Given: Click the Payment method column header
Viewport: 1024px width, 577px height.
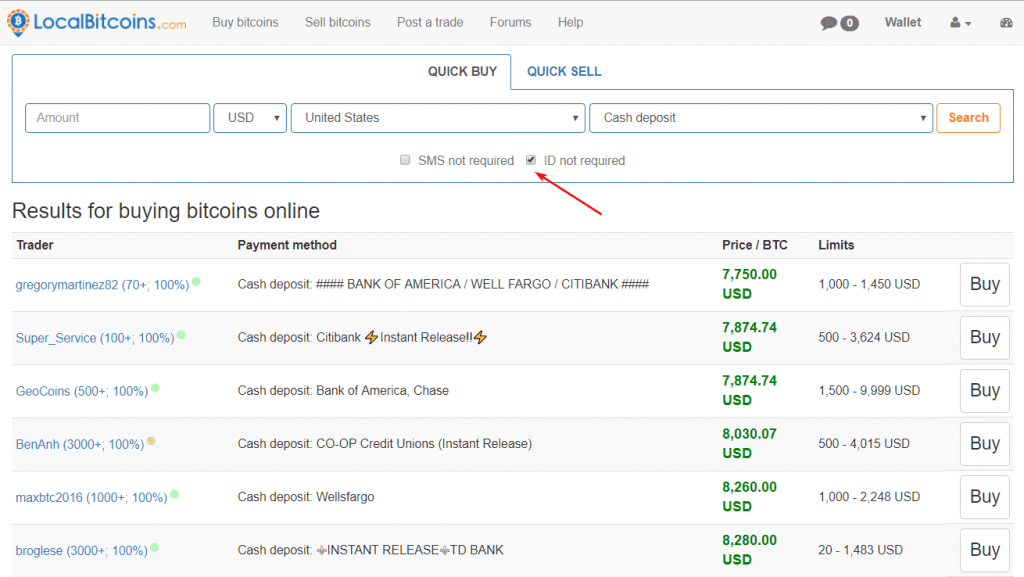Looking at the screenshot, I should click(x=287, y=245).
